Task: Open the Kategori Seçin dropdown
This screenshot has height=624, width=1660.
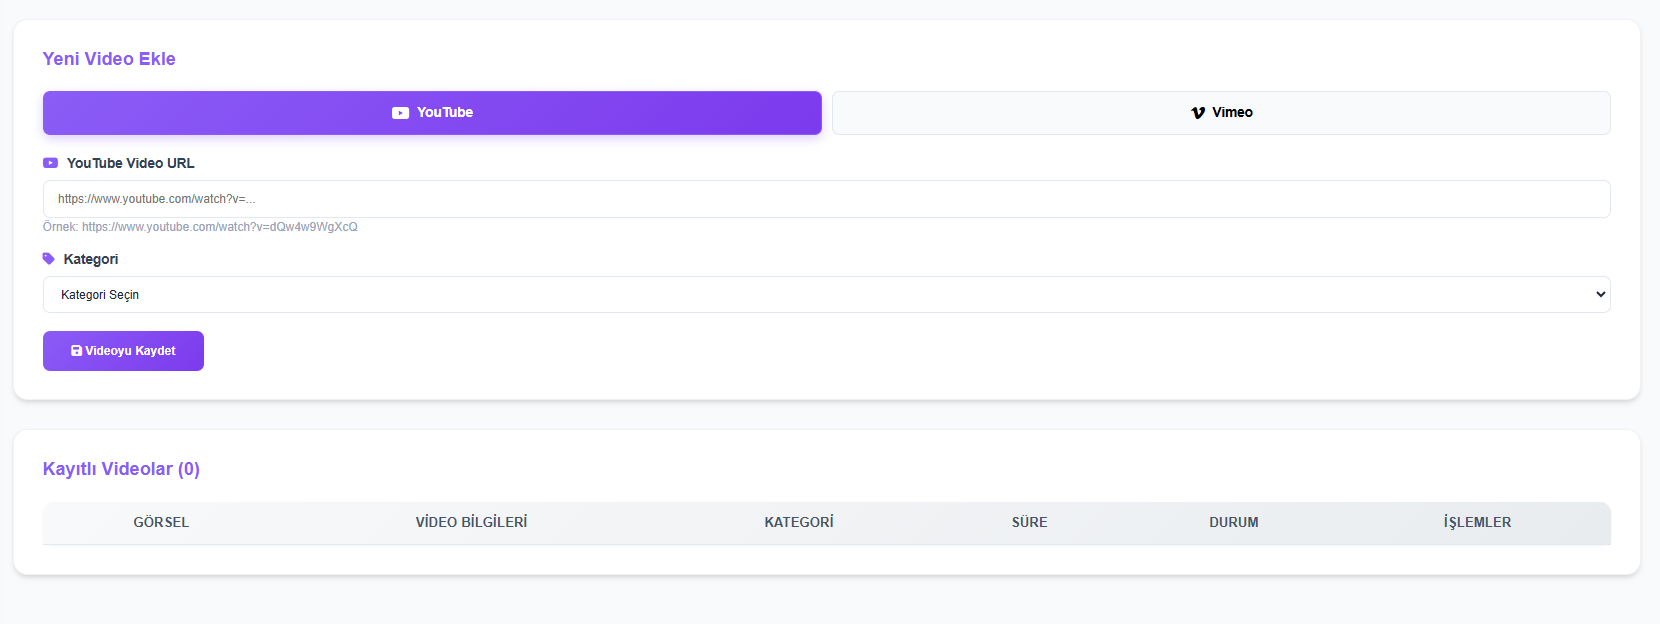Action: tap(826, 295)
